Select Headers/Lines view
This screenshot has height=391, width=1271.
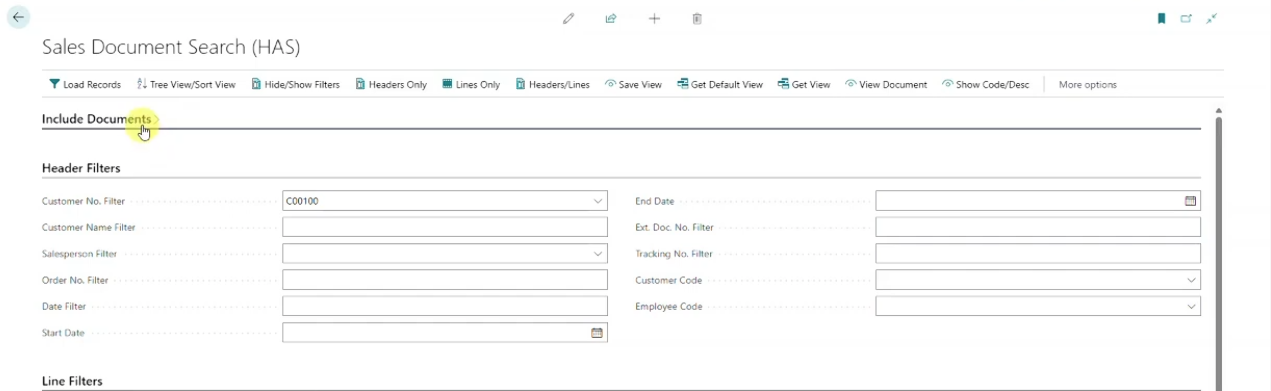(x=553, y=84)
